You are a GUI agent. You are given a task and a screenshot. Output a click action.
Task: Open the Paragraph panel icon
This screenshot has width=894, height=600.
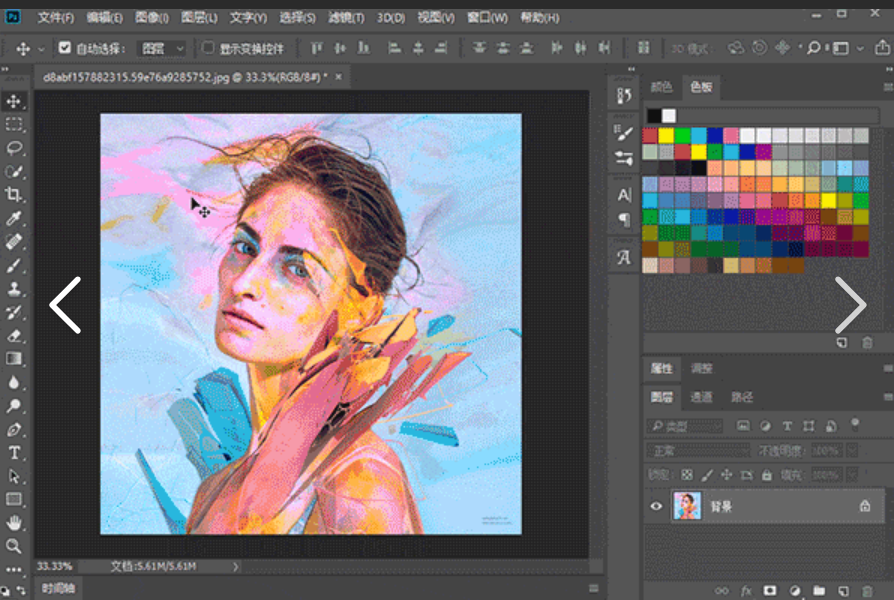(x=624, y=219)
